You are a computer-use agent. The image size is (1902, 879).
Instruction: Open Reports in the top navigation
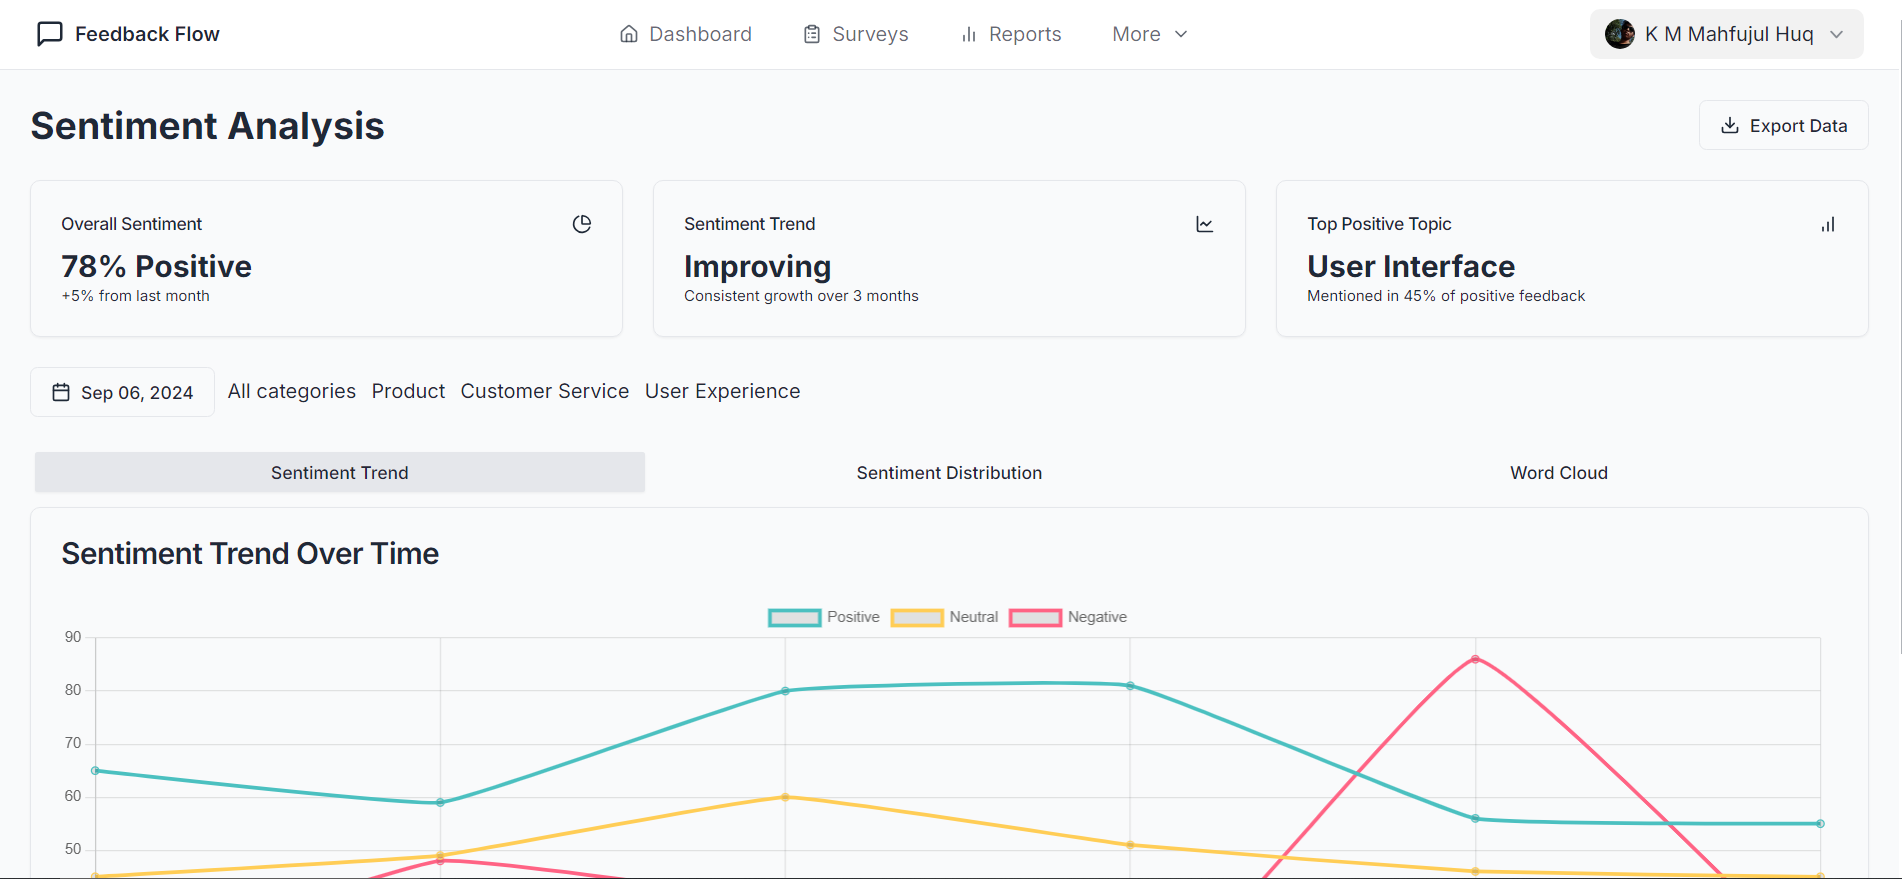pos(1011,34)
